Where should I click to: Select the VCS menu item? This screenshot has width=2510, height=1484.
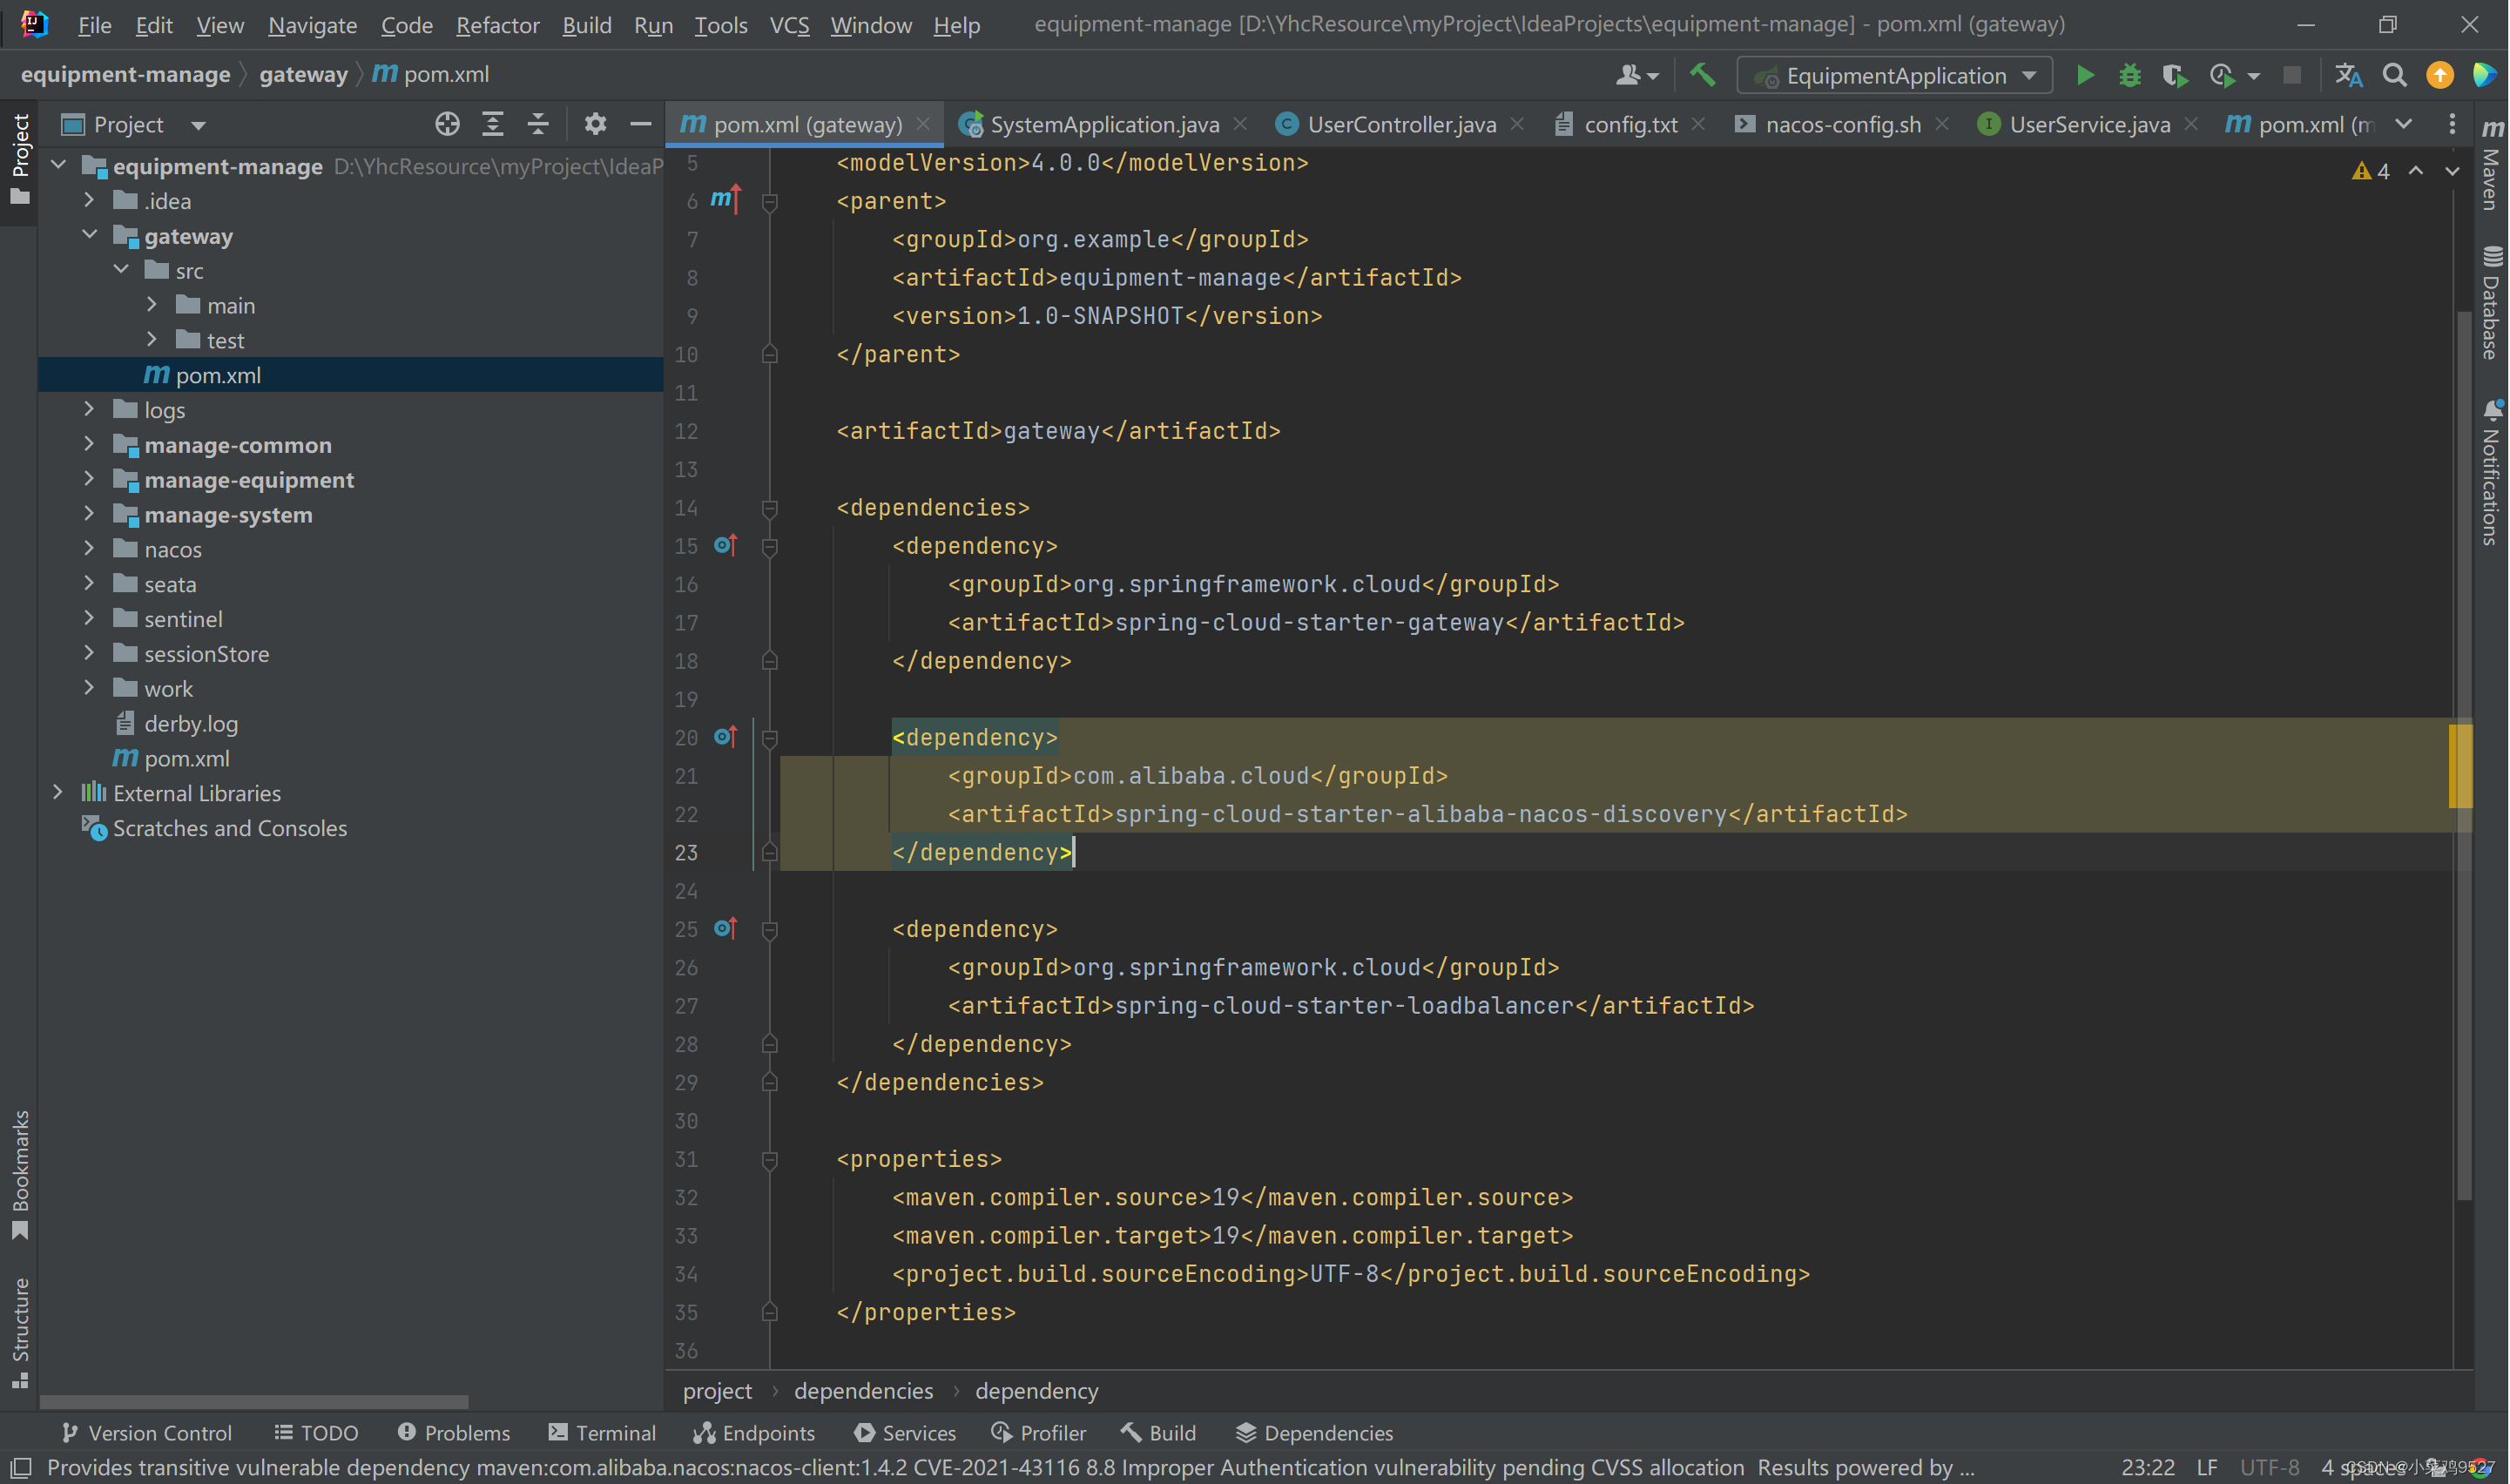(x=790, y=24)
